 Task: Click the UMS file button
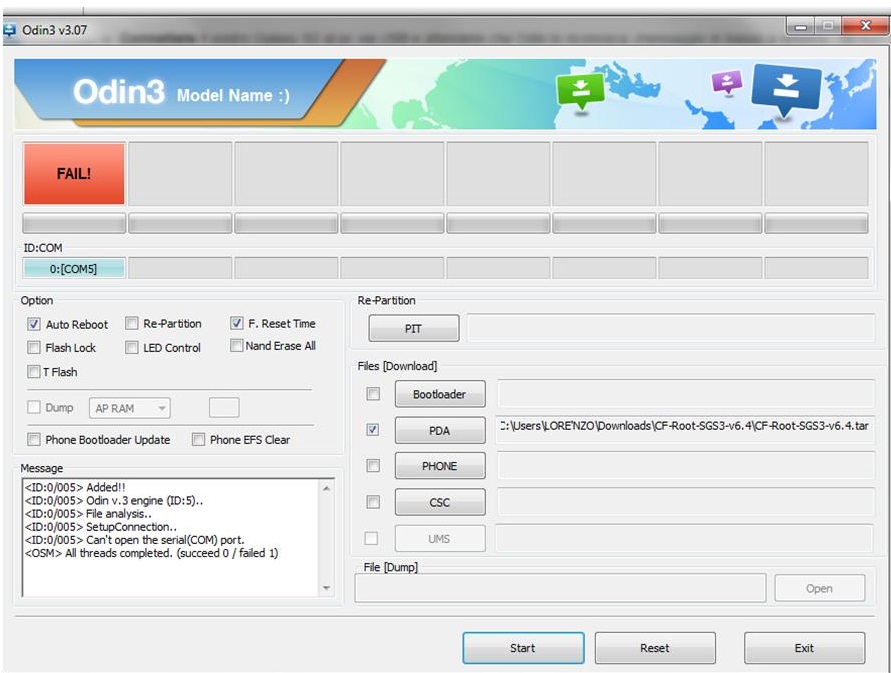pyautogui.click(x=440, y=538)
